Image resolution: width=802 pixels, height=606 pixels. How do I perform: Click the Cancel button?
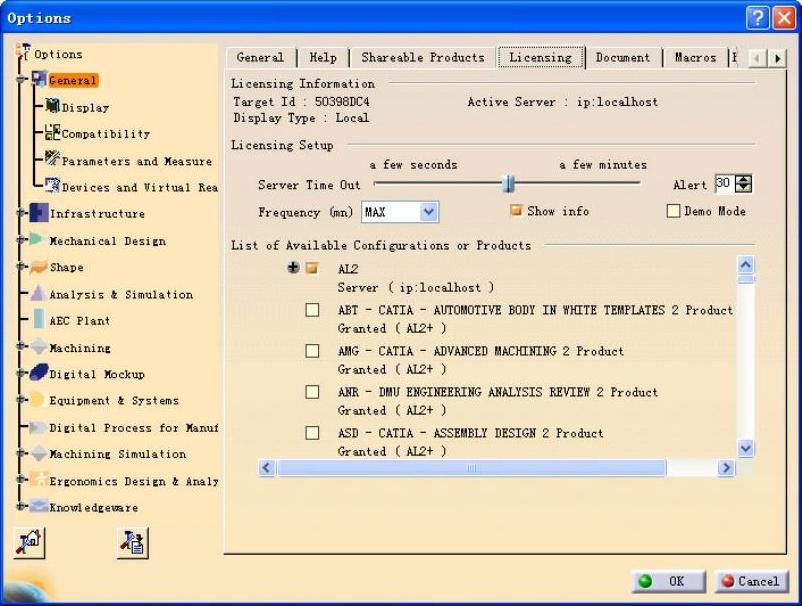click(x=751, y=581)
